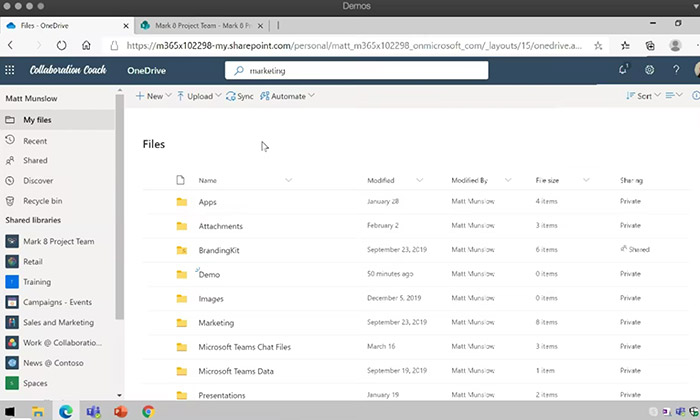
Task: Click the marketing search box
Action: 356,70
